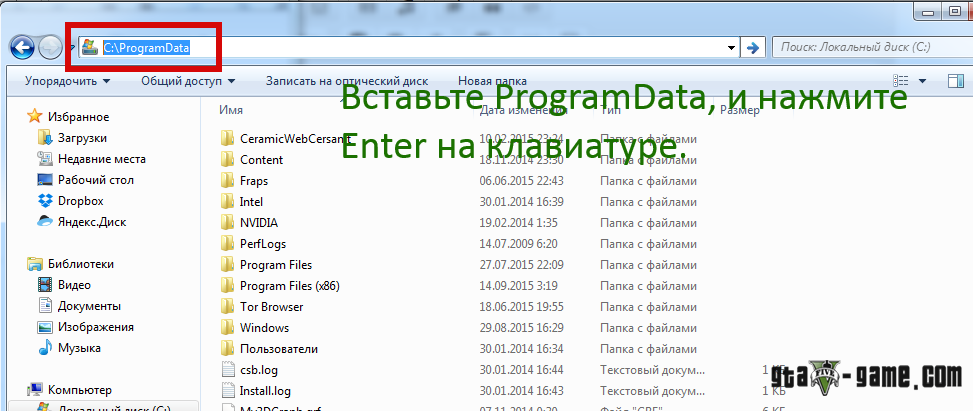Open the Упорядочить menu
973x411 pixels.
click(x=68, y=81)
